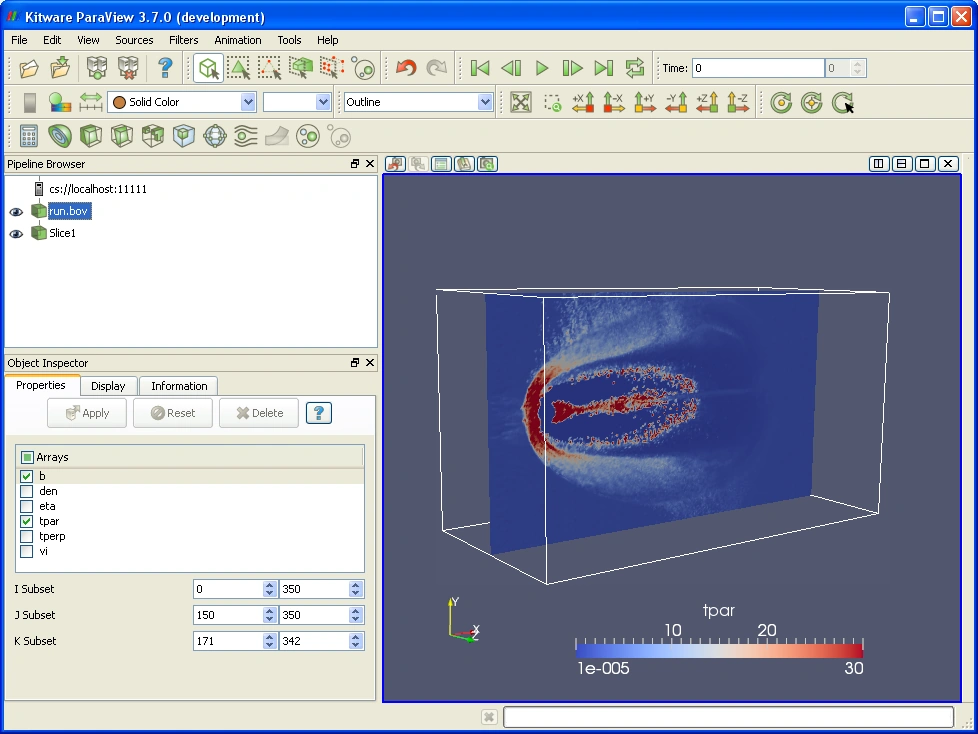
Task: Open the Edit Color Map tool
Action: (x=60, y=102)
